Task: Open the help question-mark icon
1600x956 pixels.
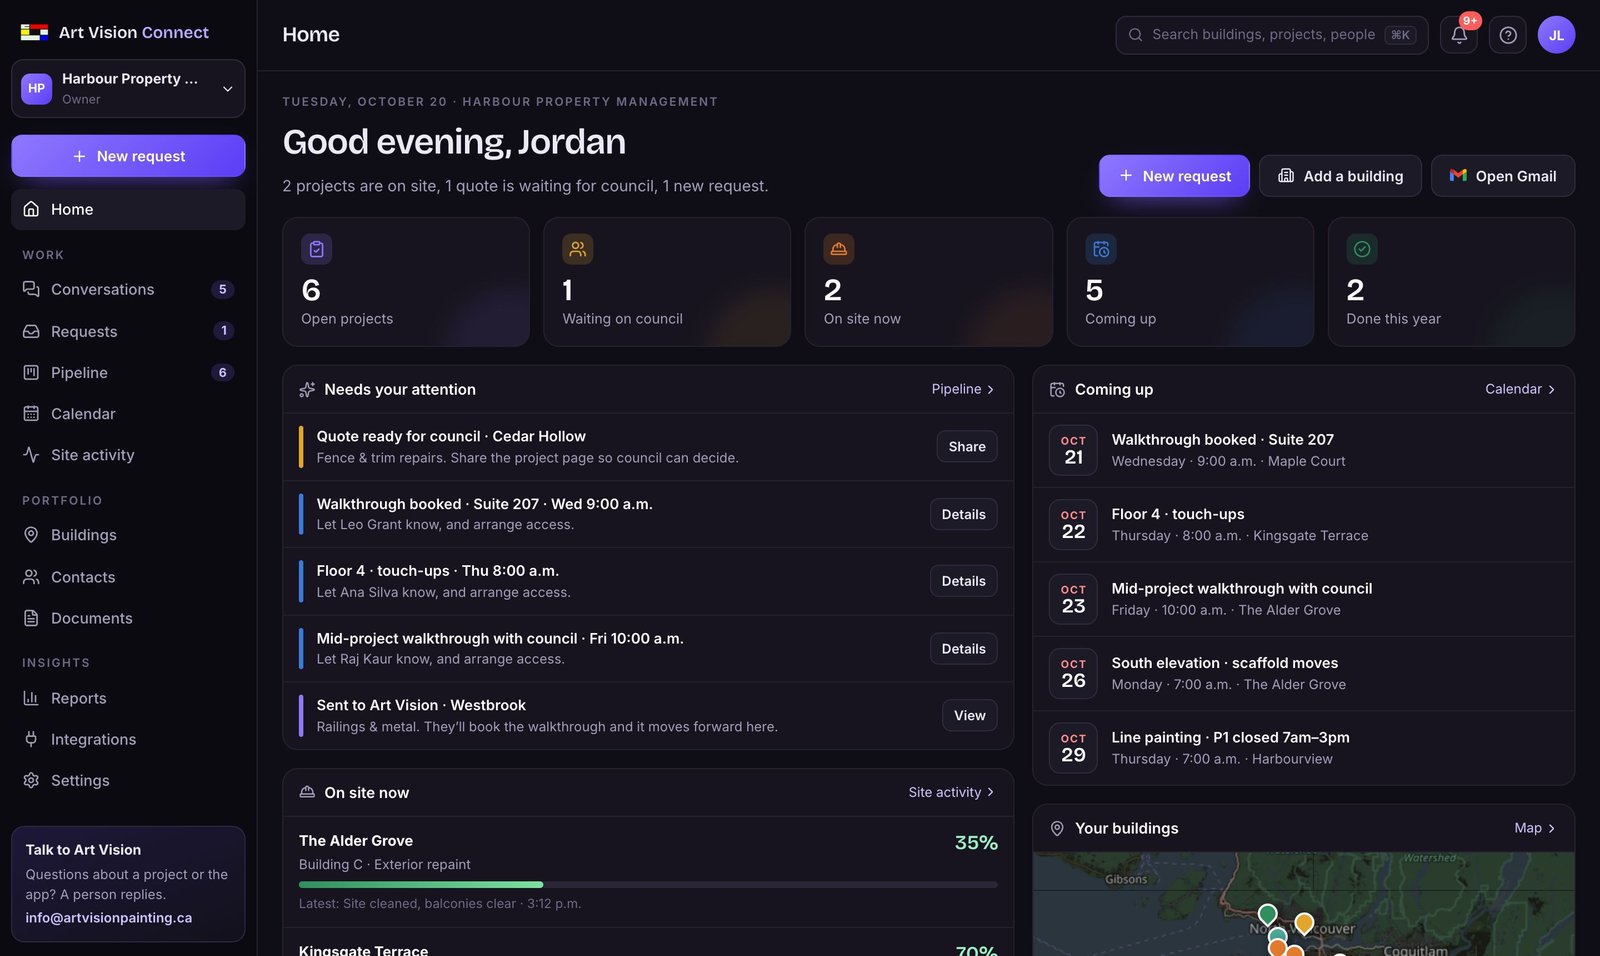Action: tap(1508, 35)
